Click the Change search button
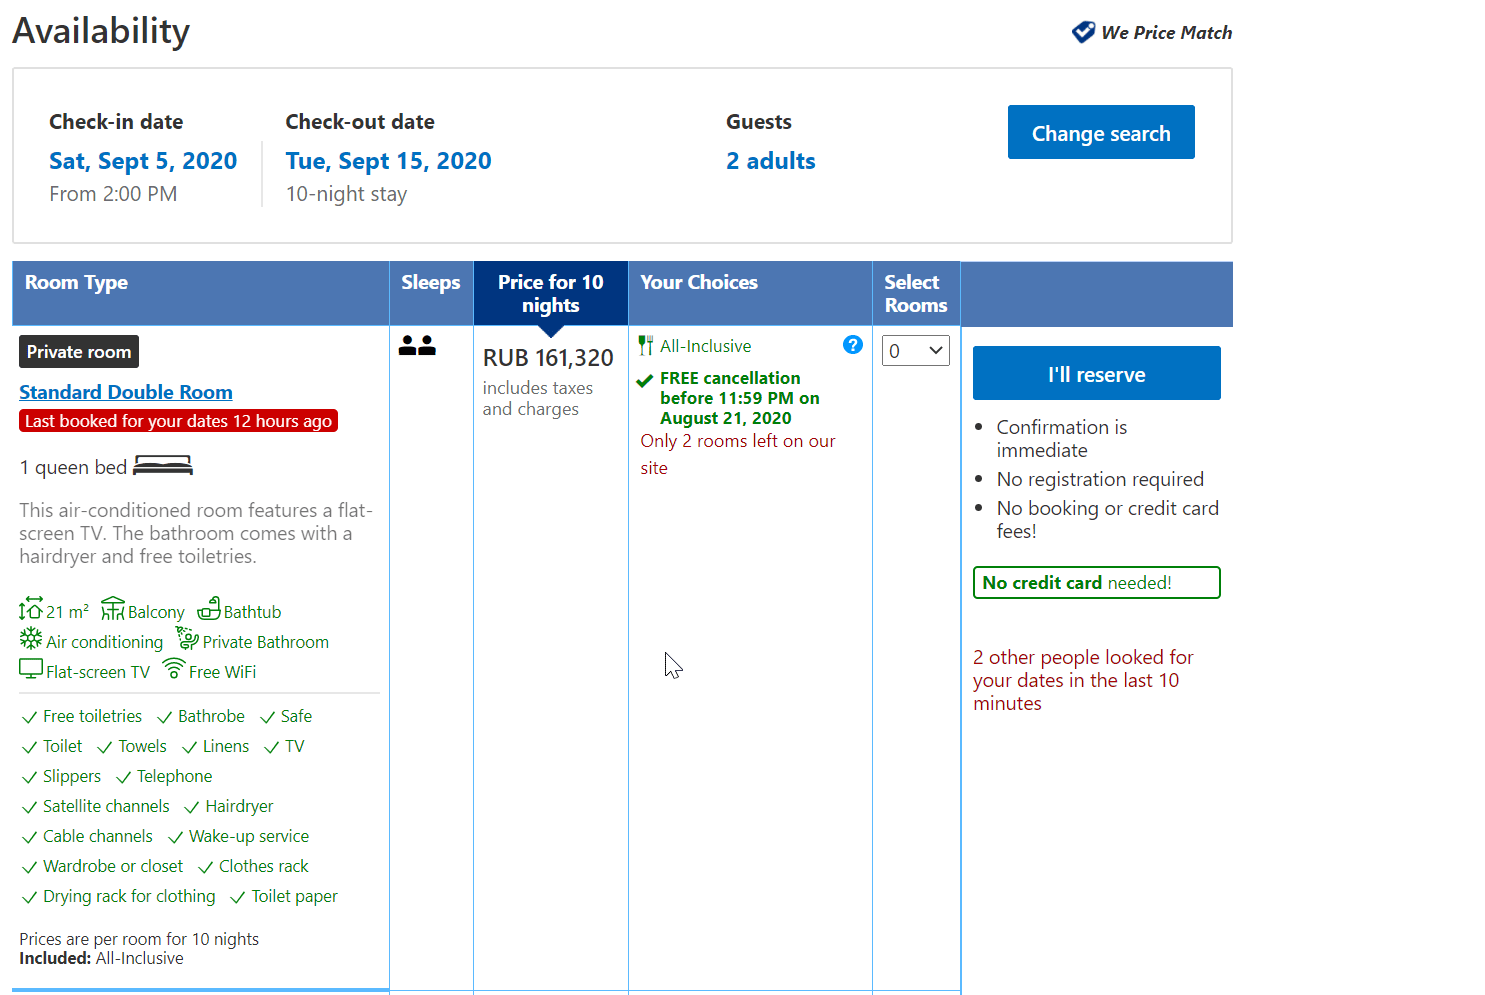Image resolution: width=1485 pixels, height=995 pixels. coord(1101,132)
